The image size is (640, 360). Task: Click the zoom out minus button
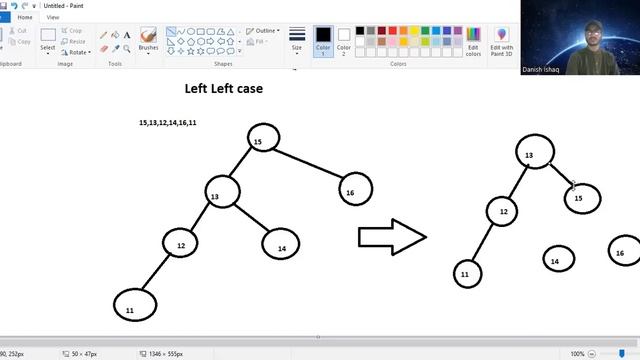pyautogui.click(x=592, y=354)
